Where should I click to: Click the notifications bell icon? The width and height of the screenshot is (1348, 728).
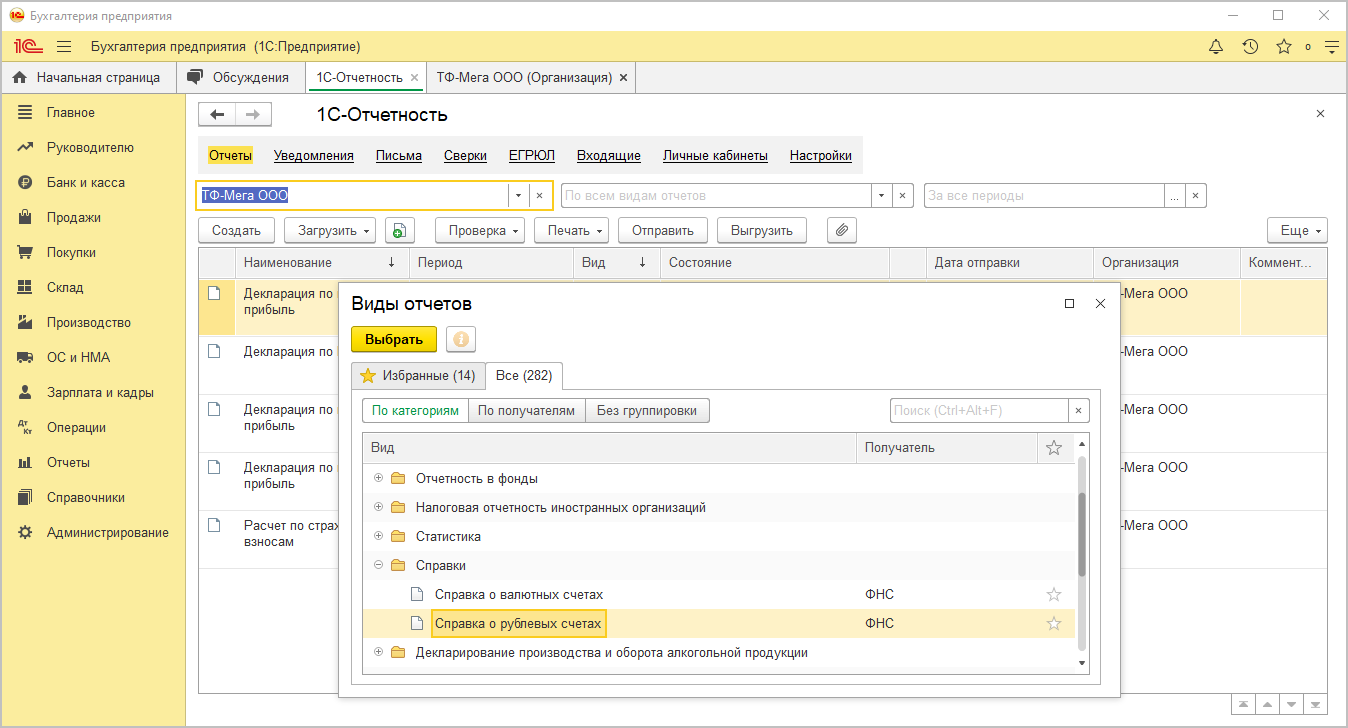[1216, 47]
